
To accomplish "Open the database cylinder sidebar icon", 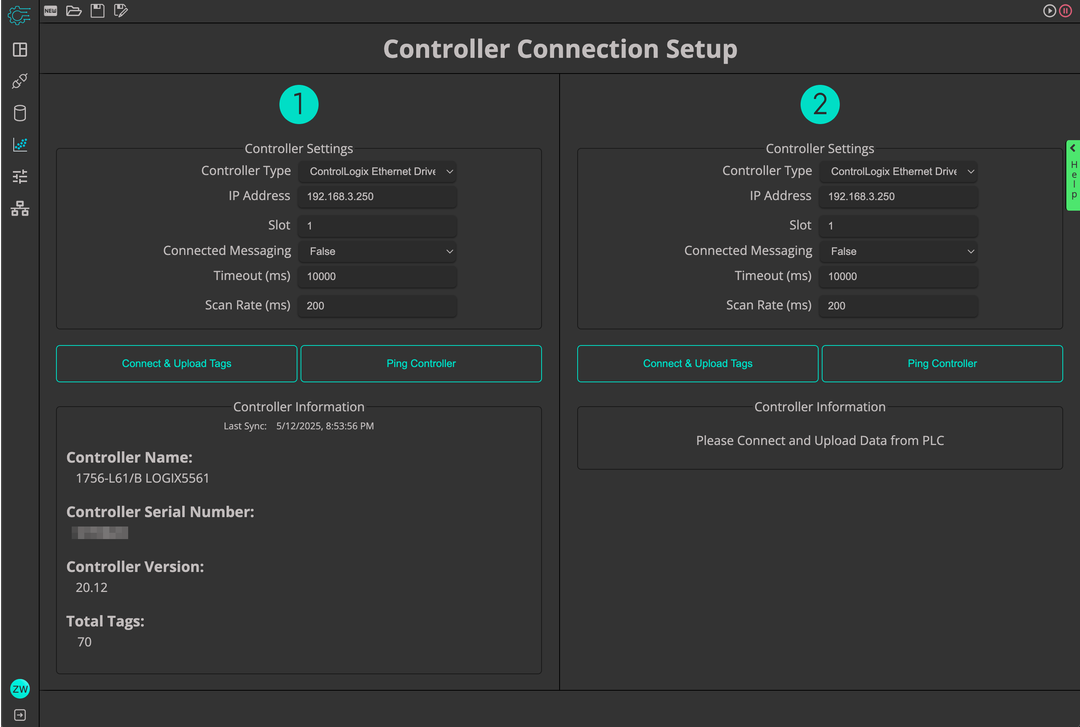I will pyautogui.click(x=20, y=113).
